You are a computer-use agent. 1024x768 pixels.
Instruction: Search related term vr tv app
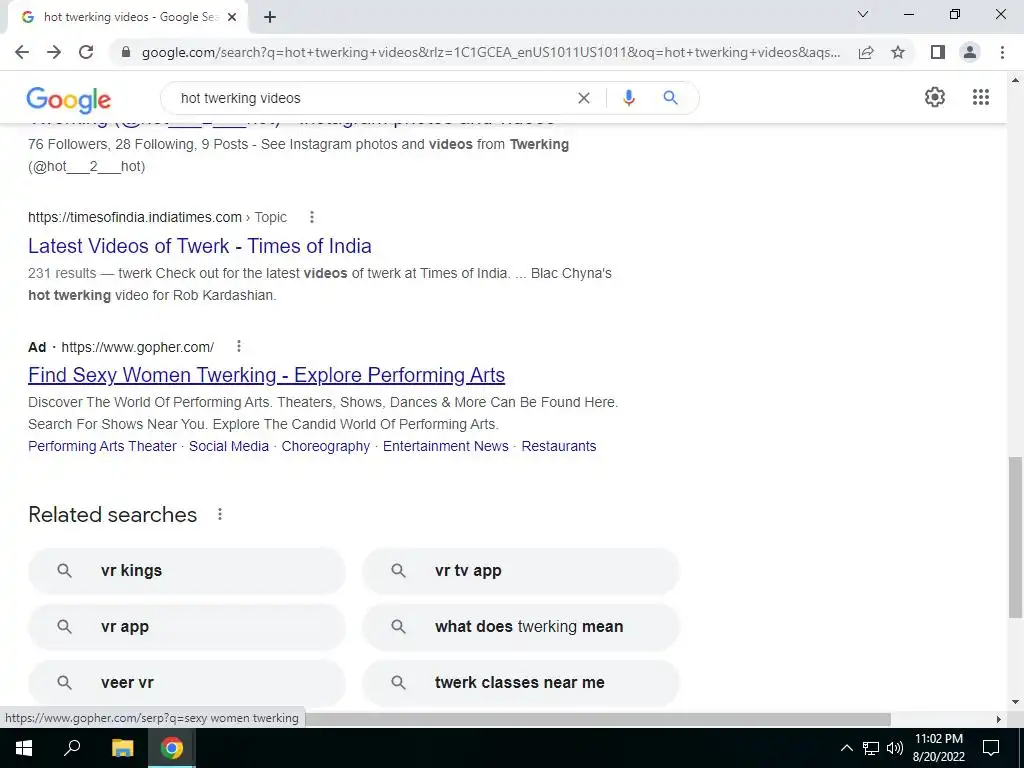point(520,571)
